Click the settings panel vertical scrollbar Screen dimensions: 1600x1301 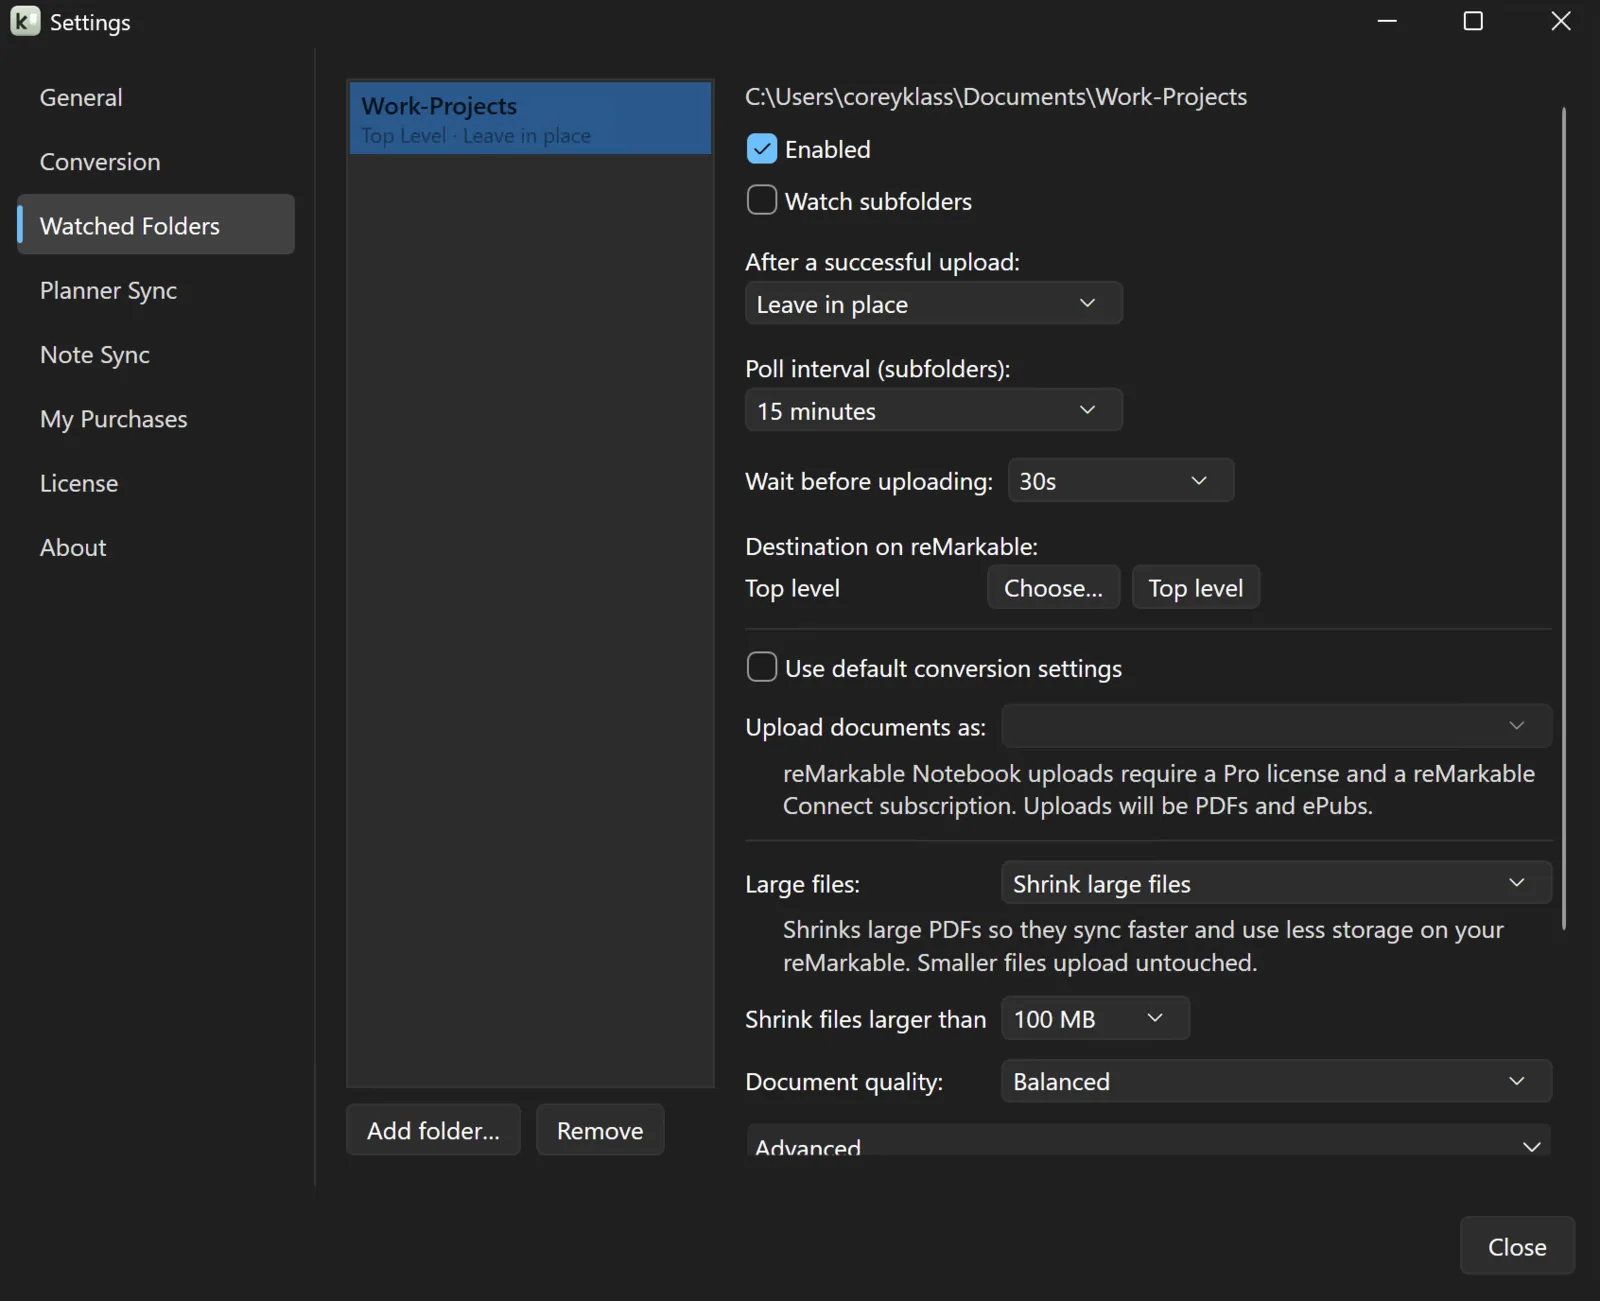1563,519
